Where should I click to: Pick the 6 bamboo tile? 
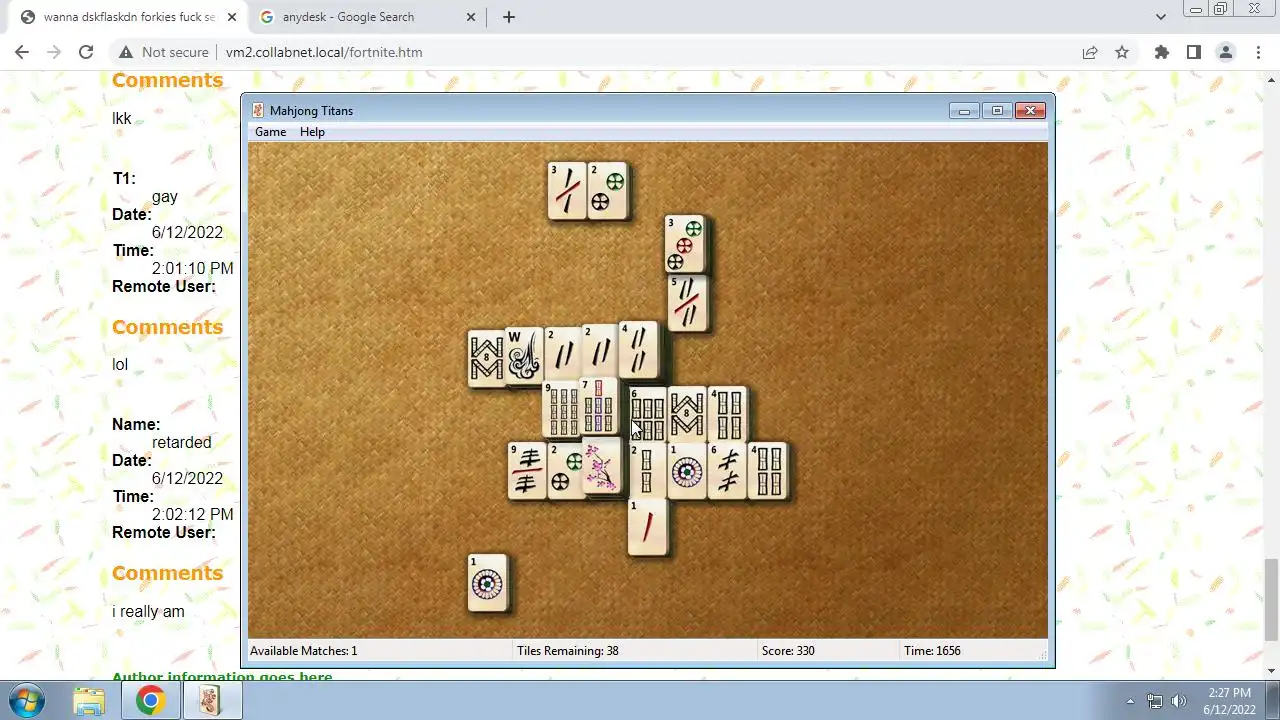(x=647, y=415)
